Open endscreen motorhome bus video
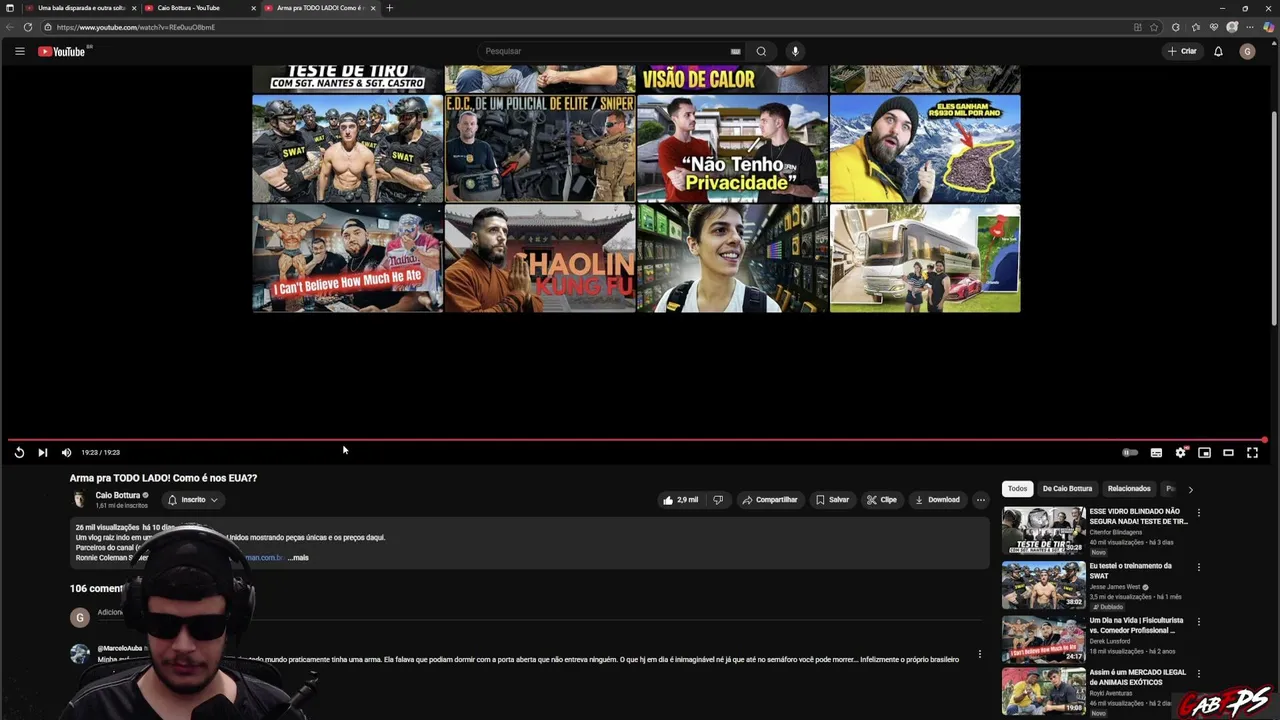The height and width of the screenshot is (720, 1280). [x=925, y=258]
